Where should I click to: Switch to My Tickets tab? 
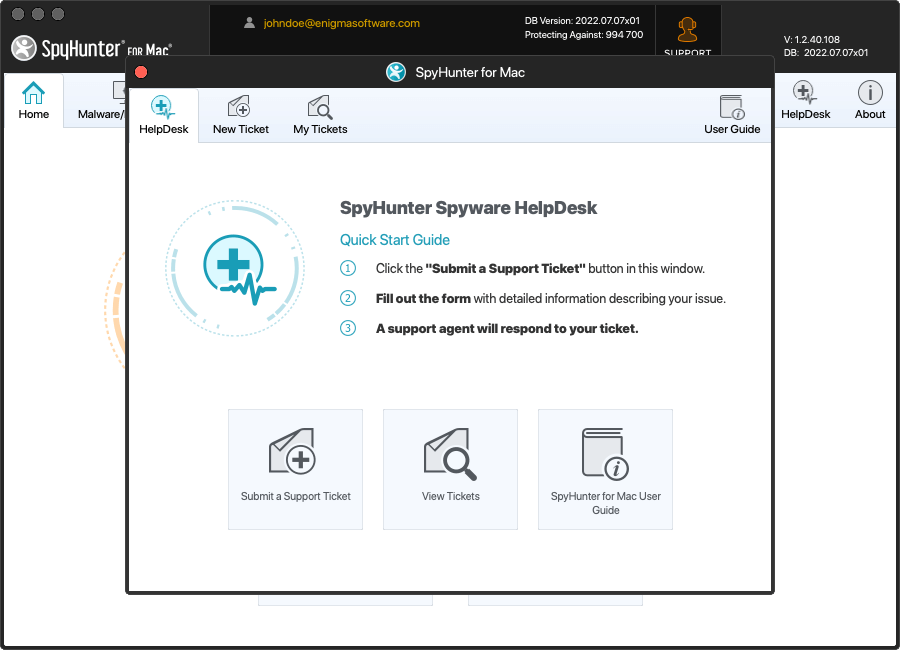tap(320, 107)
